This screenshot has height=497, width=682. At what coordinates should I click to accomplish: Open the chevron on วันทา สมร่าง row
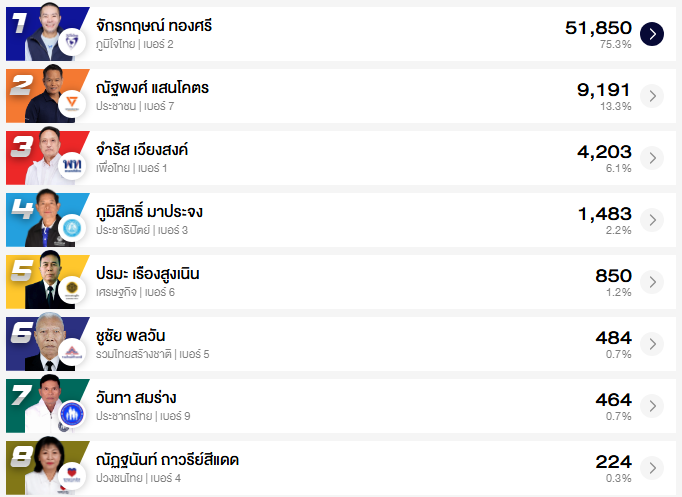coord(652,406)
